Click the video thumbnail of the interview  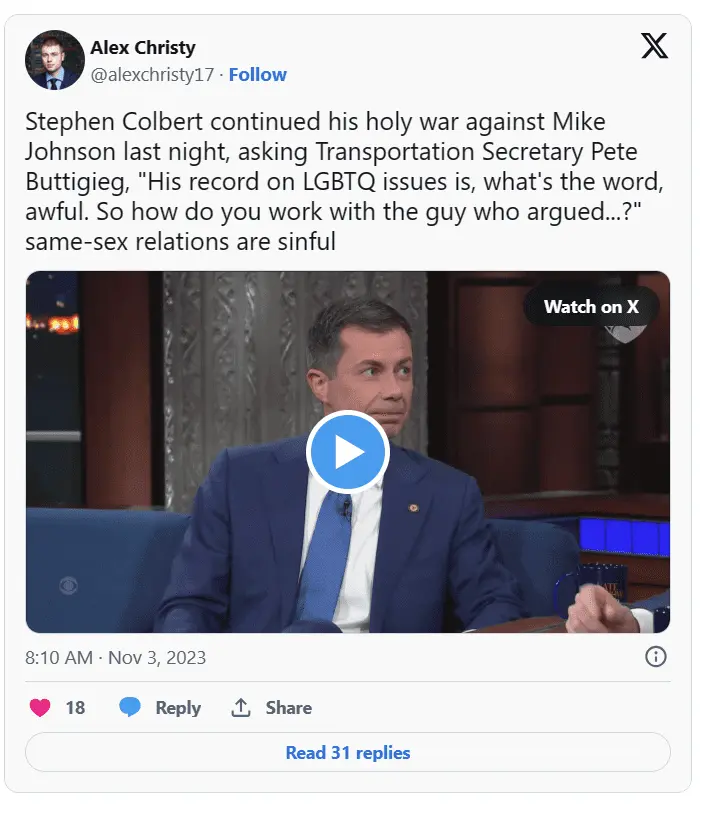click(348, 452)
